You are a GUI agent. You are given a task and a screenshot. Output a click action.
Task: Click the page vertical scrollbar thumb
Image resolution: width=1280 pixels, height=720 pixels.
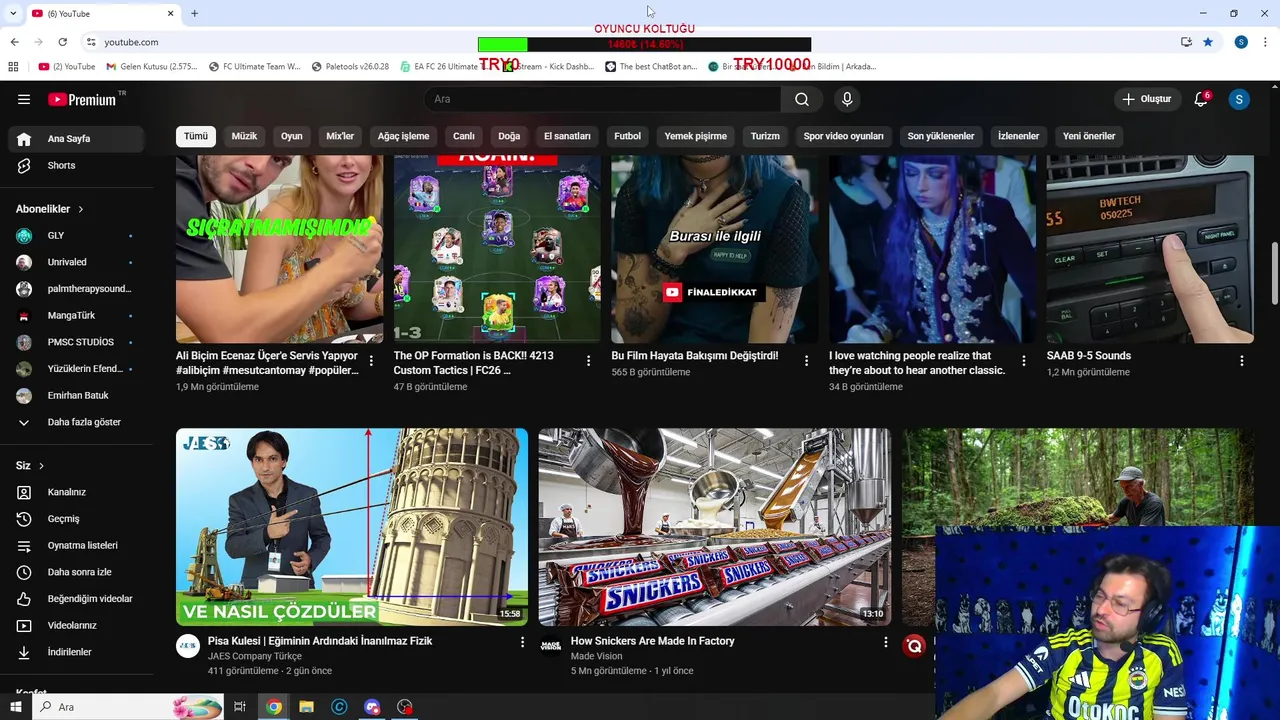coord(1273,273)
